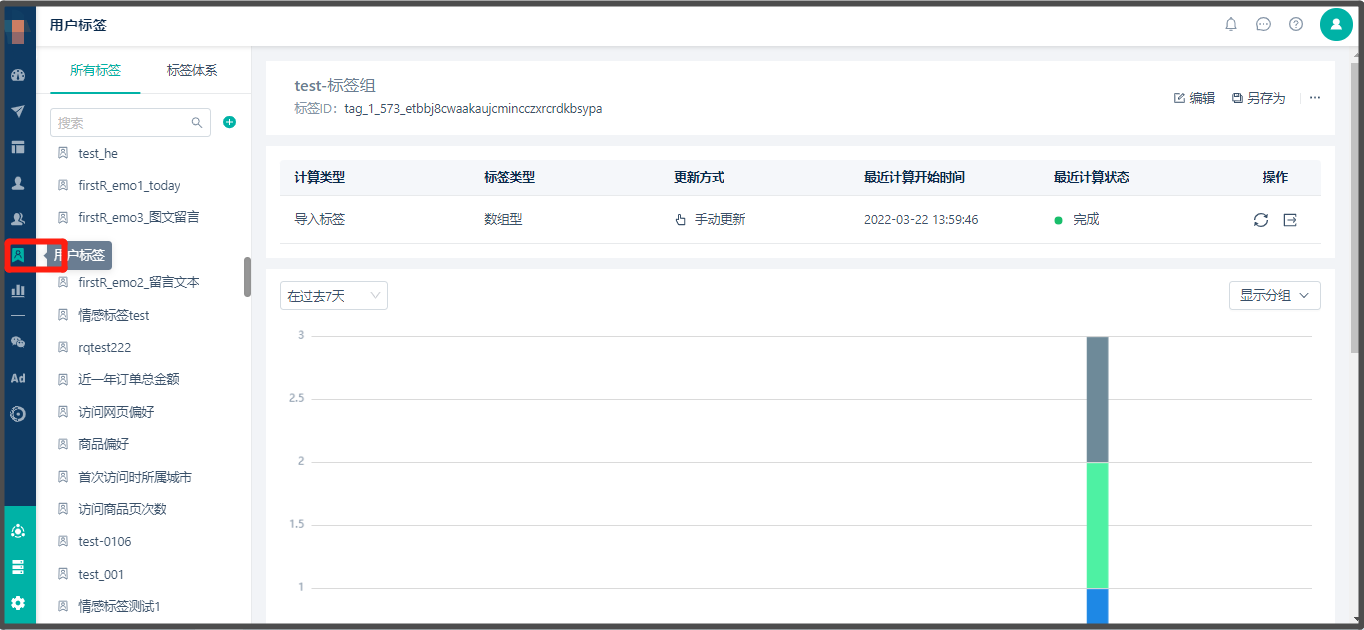Screen dimensions: 1364x630
Task: Open the notification bell icon
Action: coord(1231,24)
